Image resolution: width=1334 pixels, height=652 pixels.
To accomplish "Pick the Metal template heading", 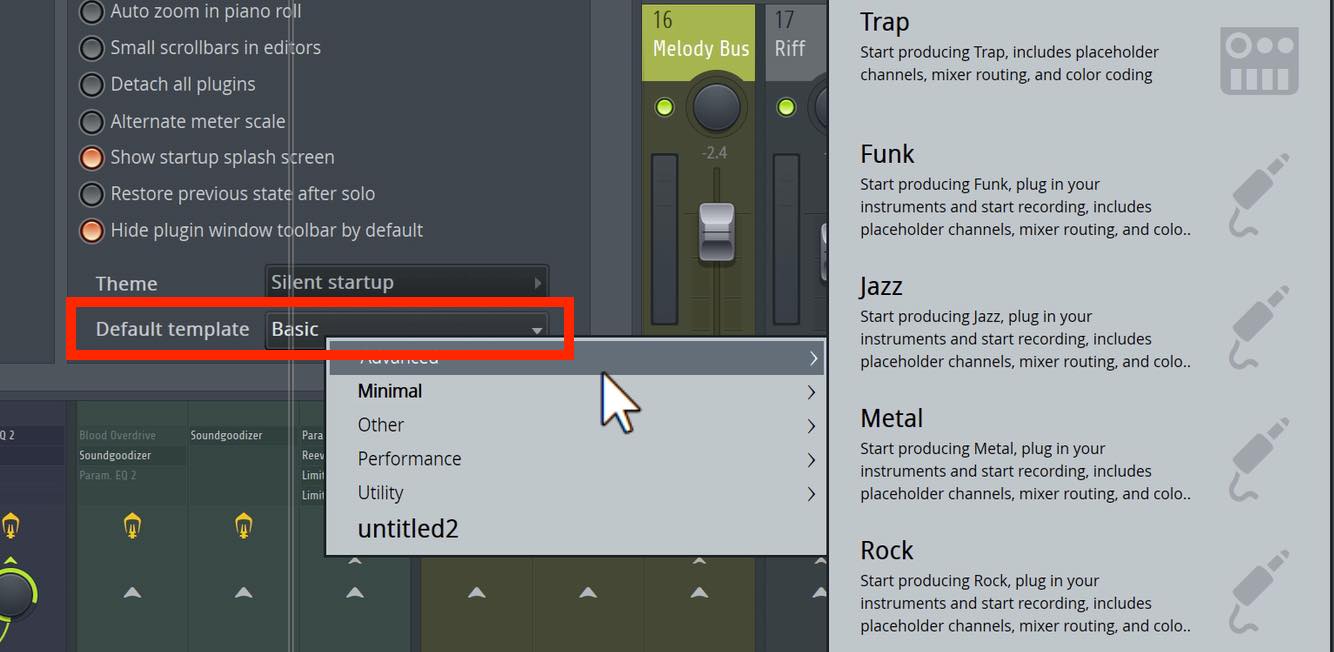I will (x=892, y=418).
